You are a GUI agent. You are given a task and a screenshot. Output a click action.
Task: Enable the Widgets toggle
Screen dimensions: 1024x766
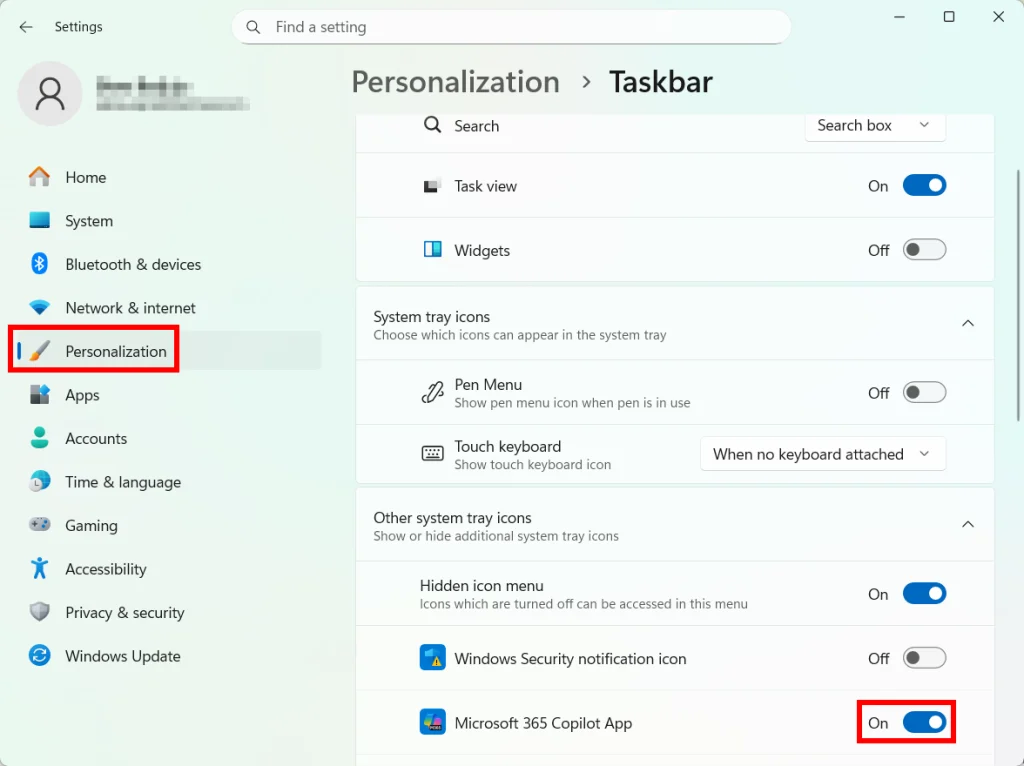(923, 250)
